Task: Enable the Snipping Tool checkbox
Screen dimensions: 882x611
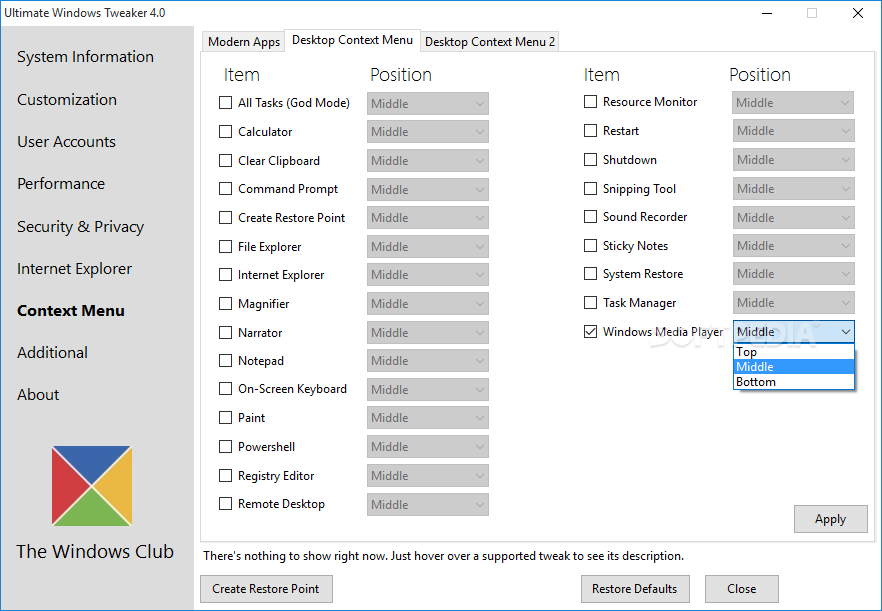Action: [591, 188]
